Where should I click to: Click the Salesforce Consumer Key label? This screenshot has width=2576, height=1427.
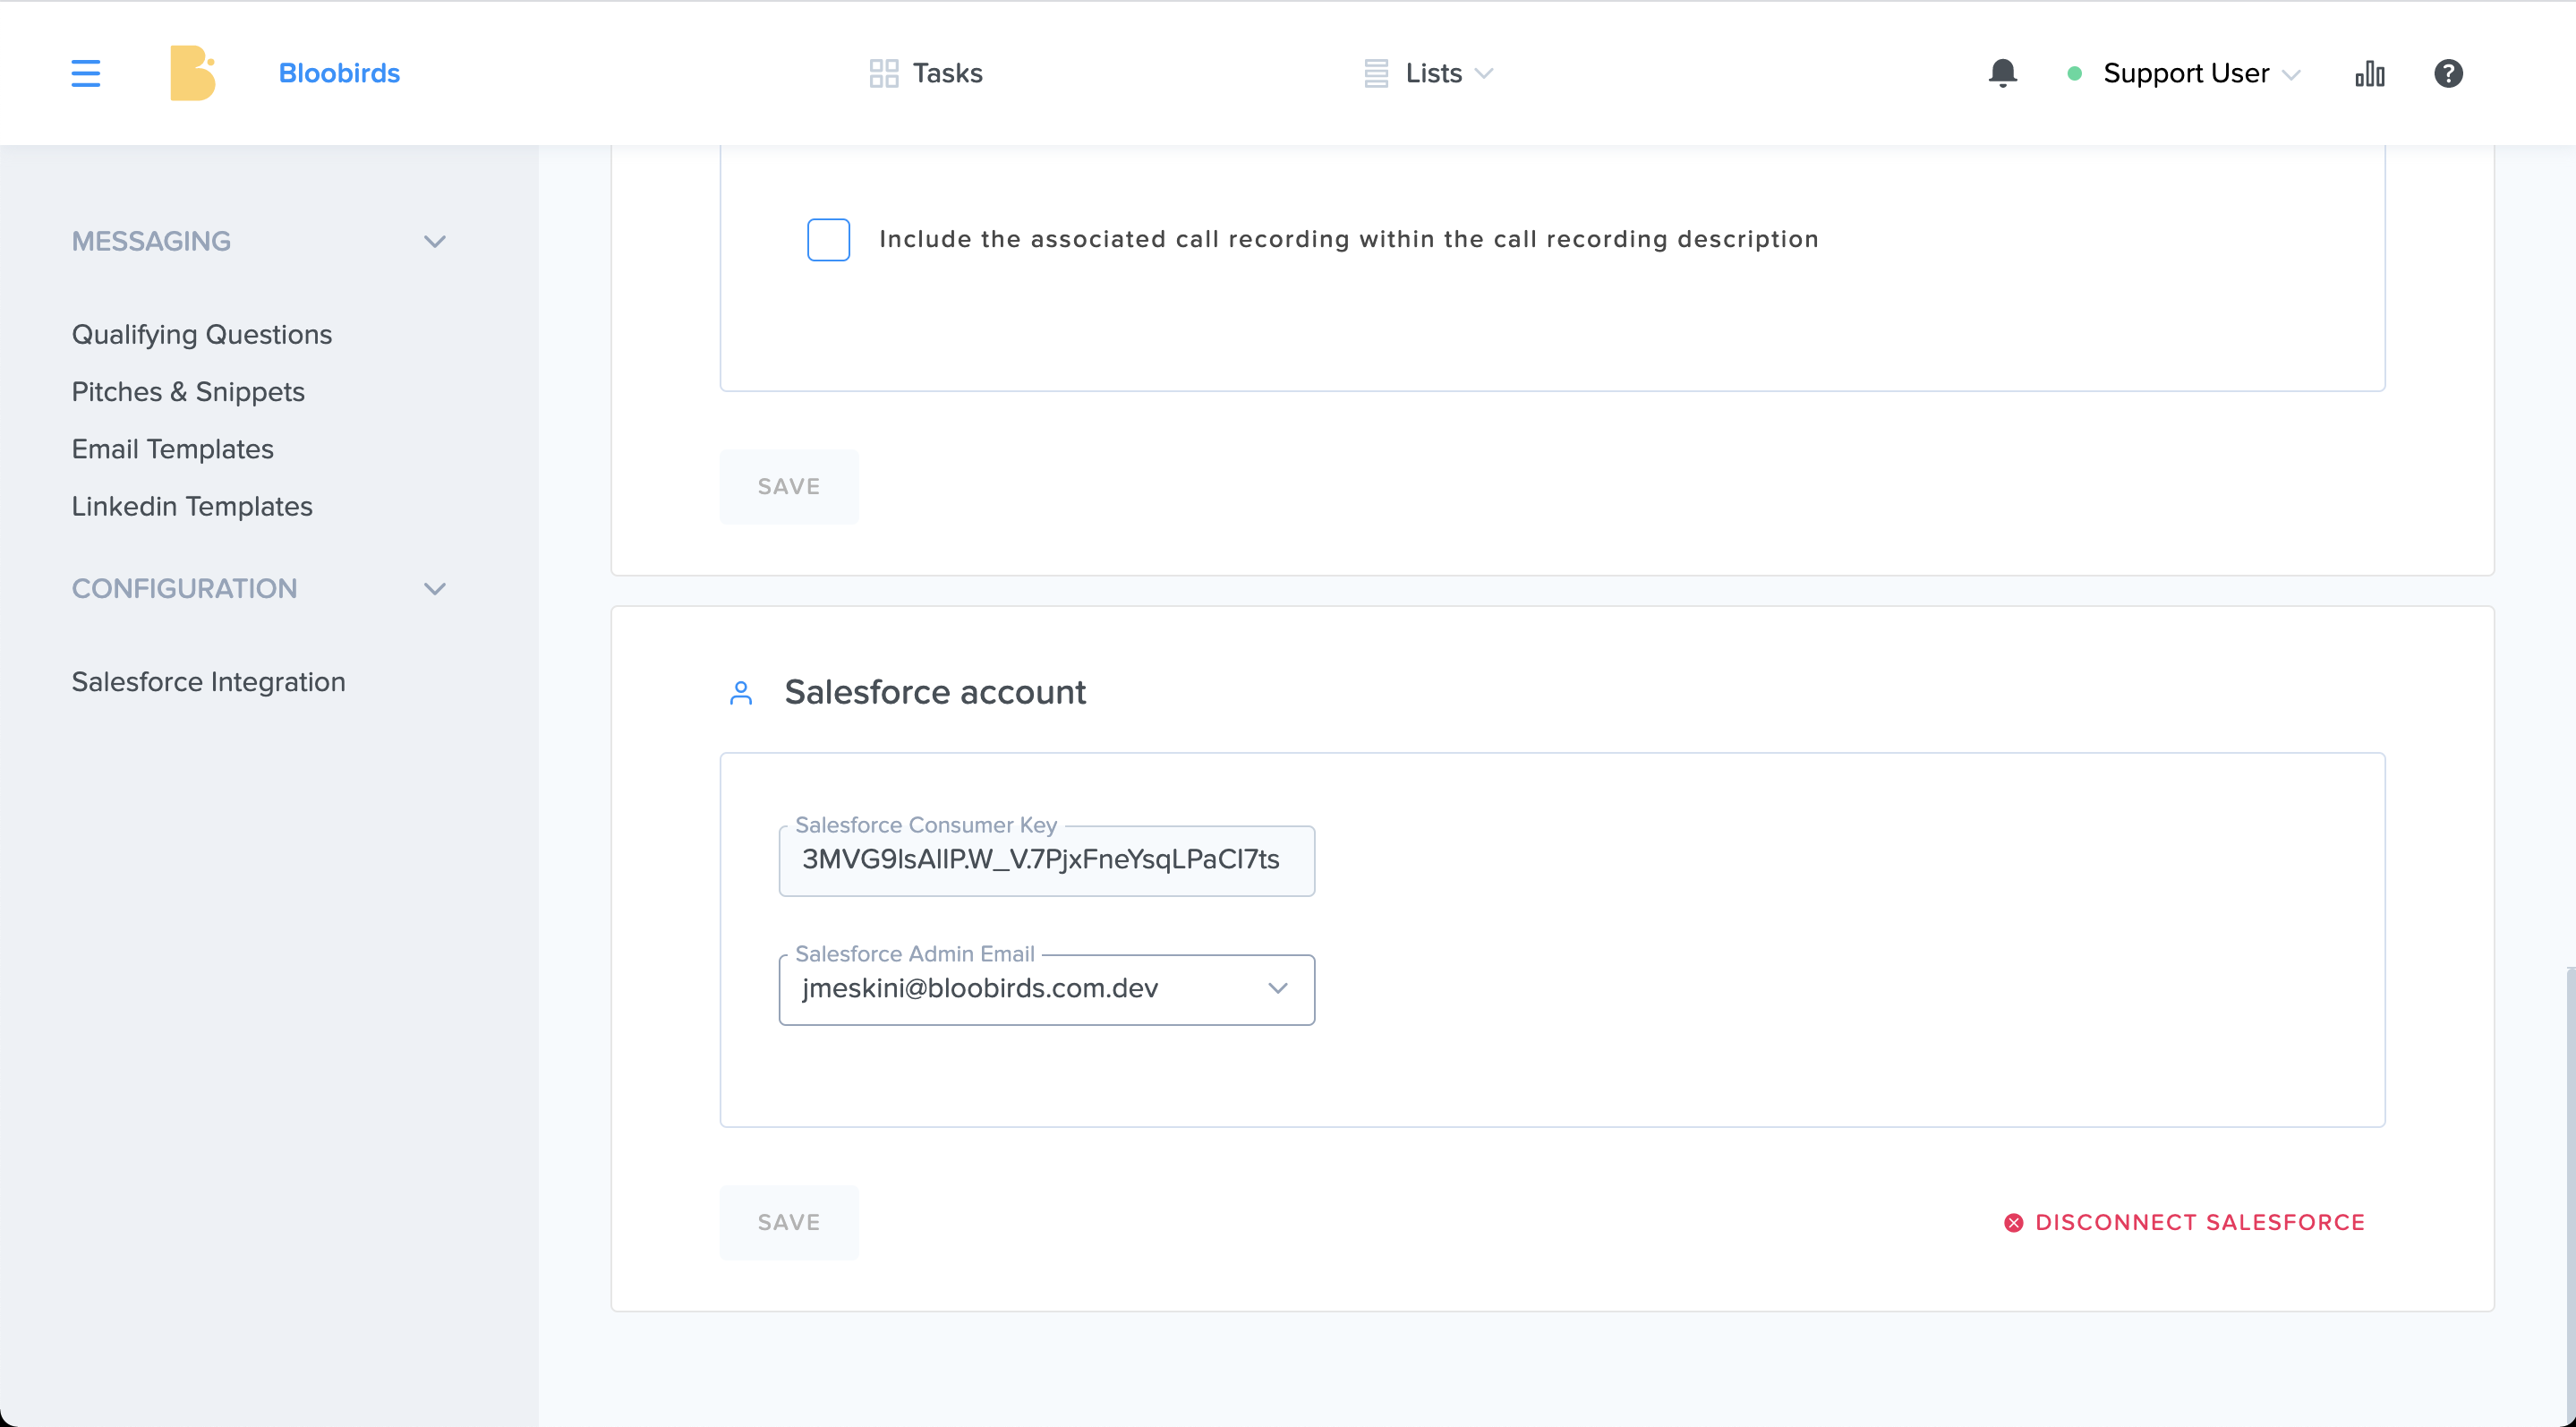coord(925,825)
